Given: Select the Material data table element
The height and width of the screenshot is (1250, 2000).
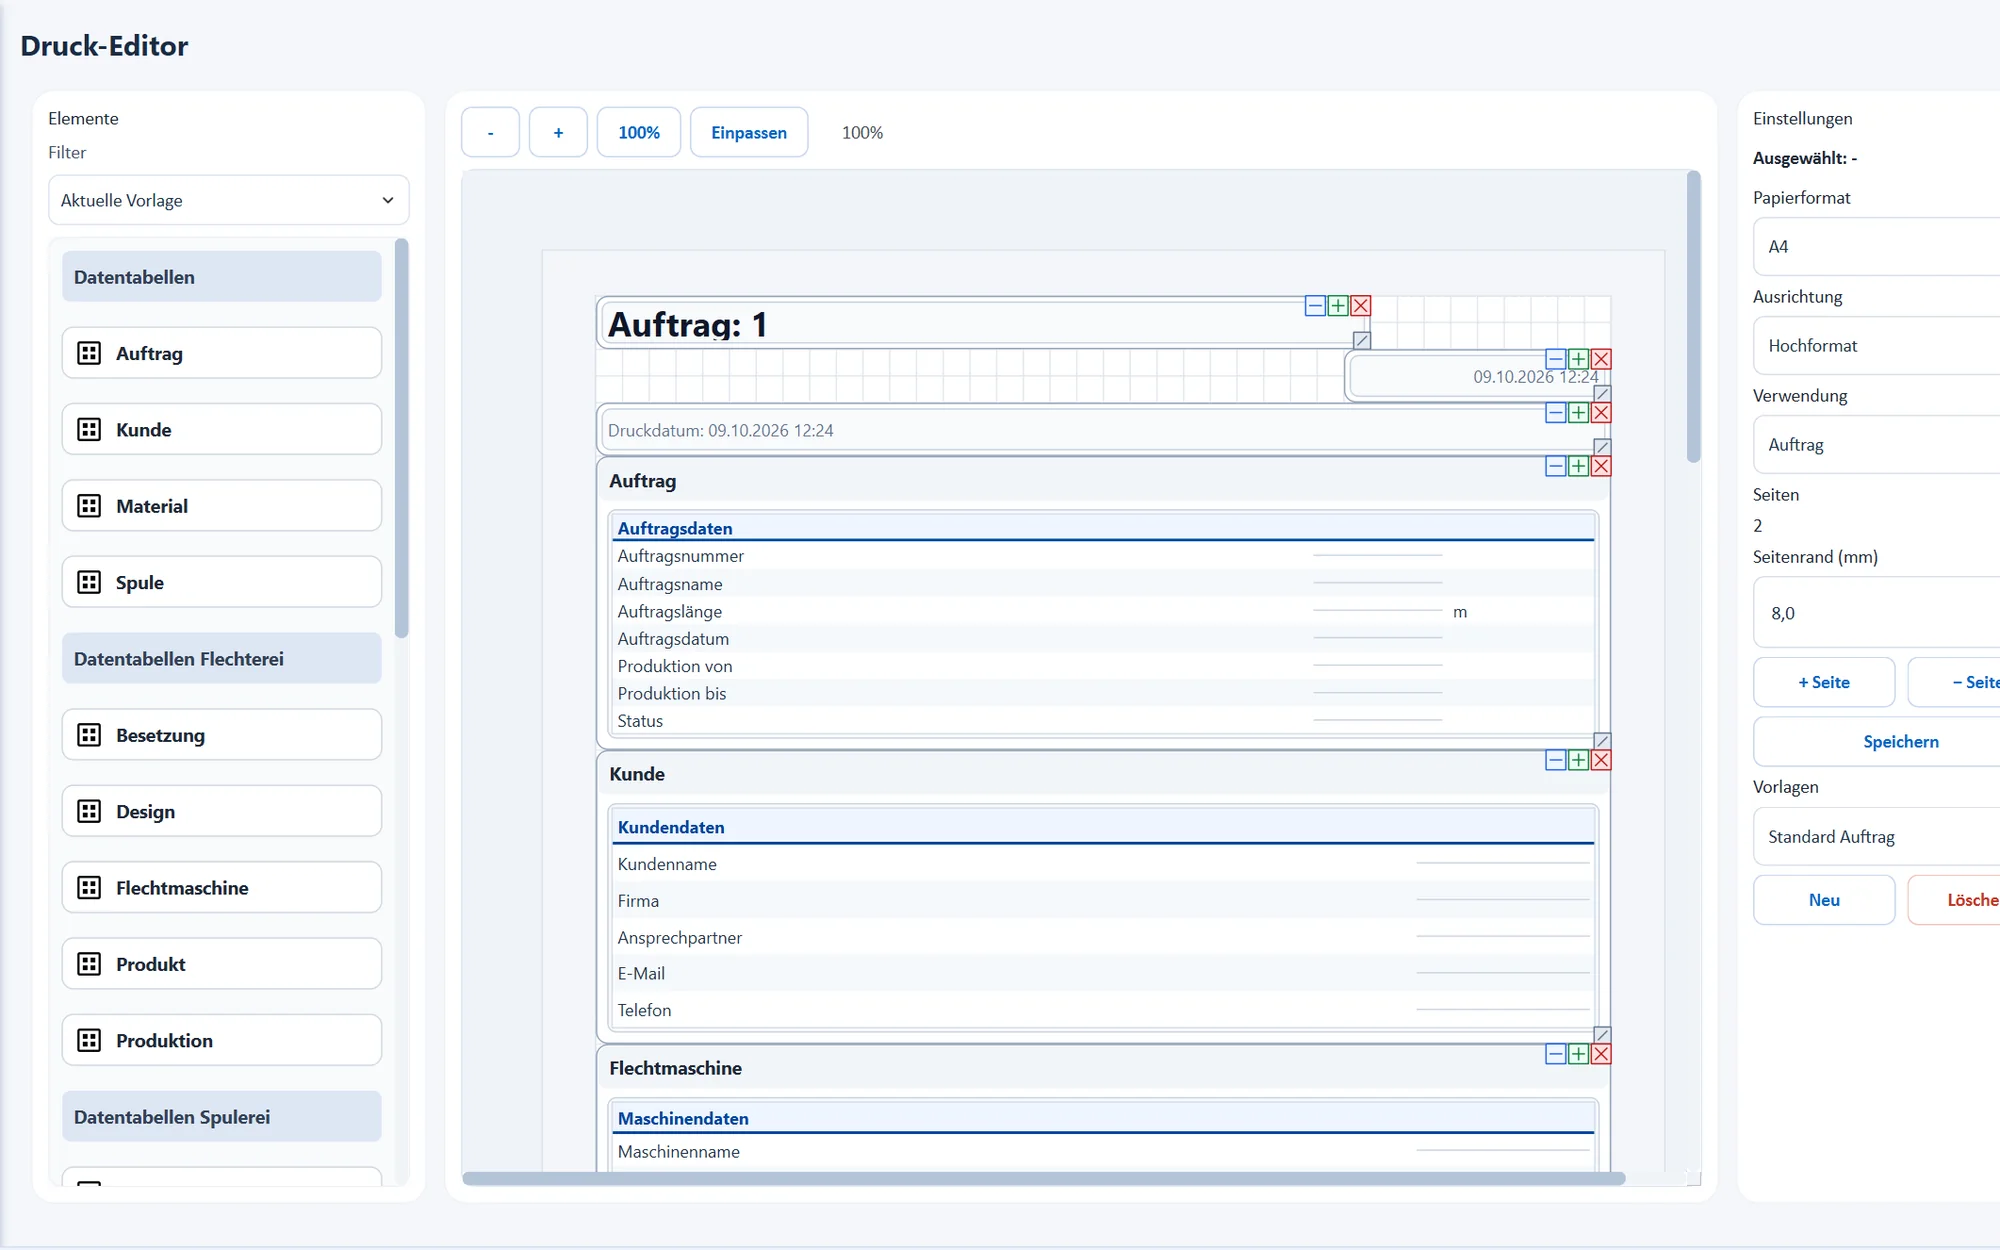Looking at the screenshot, I should point(221,506).
